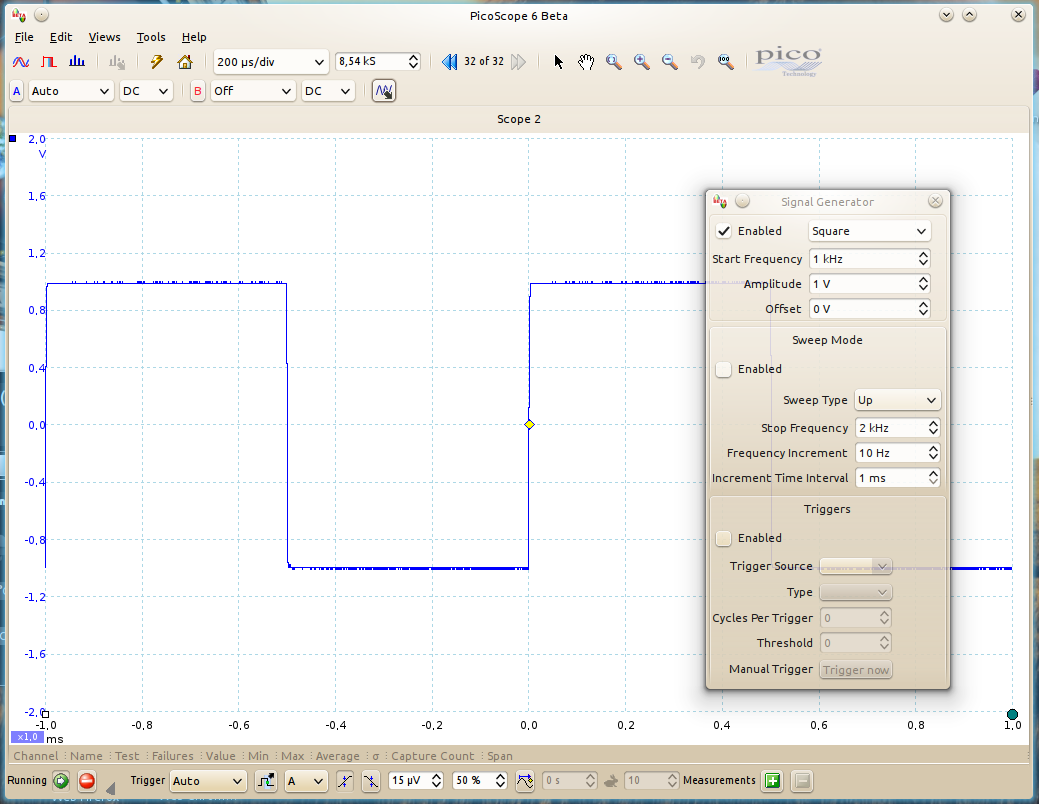1039x804 pixels.
Task: Click the zoom-in magnifier icon
Action: 641,62
